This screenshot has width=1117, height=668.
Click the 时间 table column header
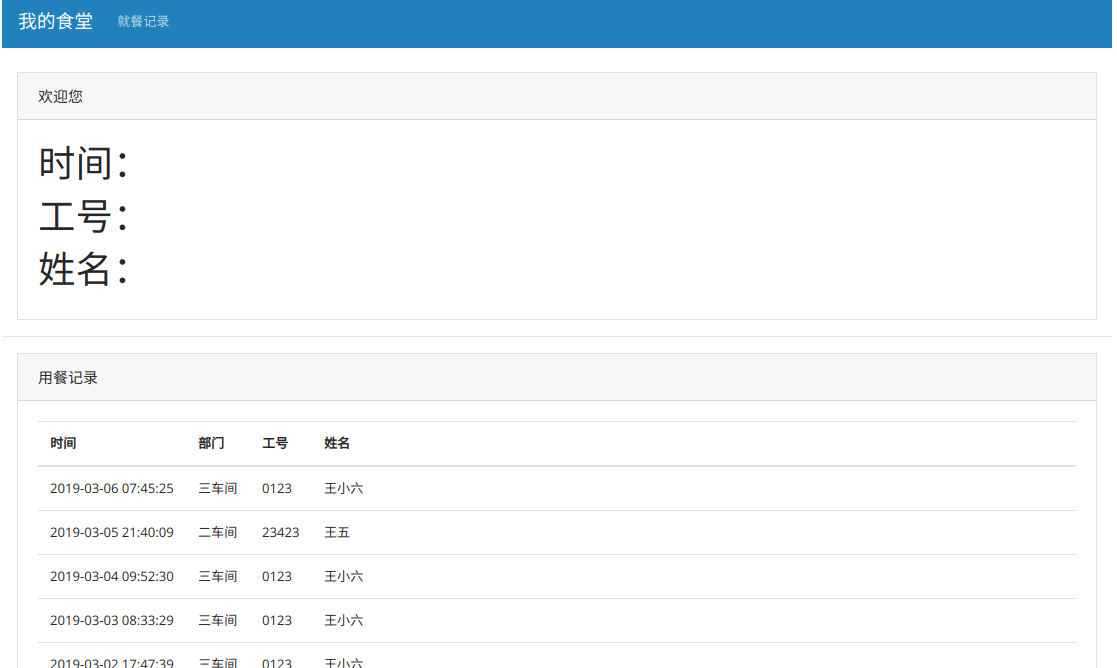pos(63,443)
